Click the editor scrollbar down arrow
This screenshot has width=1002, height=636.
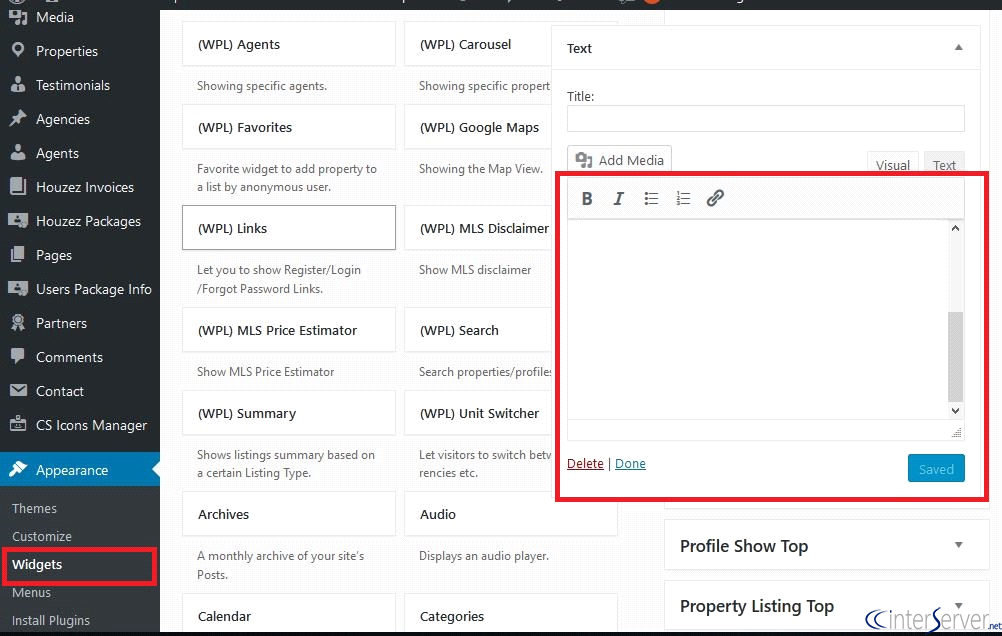pyautogui.click(x=955, y=411)
